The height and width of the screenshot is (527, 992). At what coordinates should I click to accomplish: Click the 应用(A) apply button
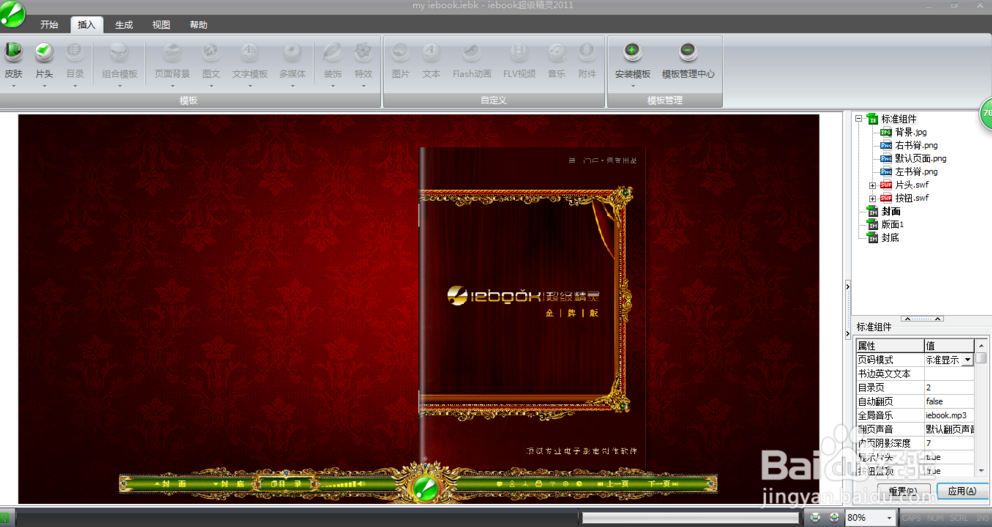[x=961, y=491]
